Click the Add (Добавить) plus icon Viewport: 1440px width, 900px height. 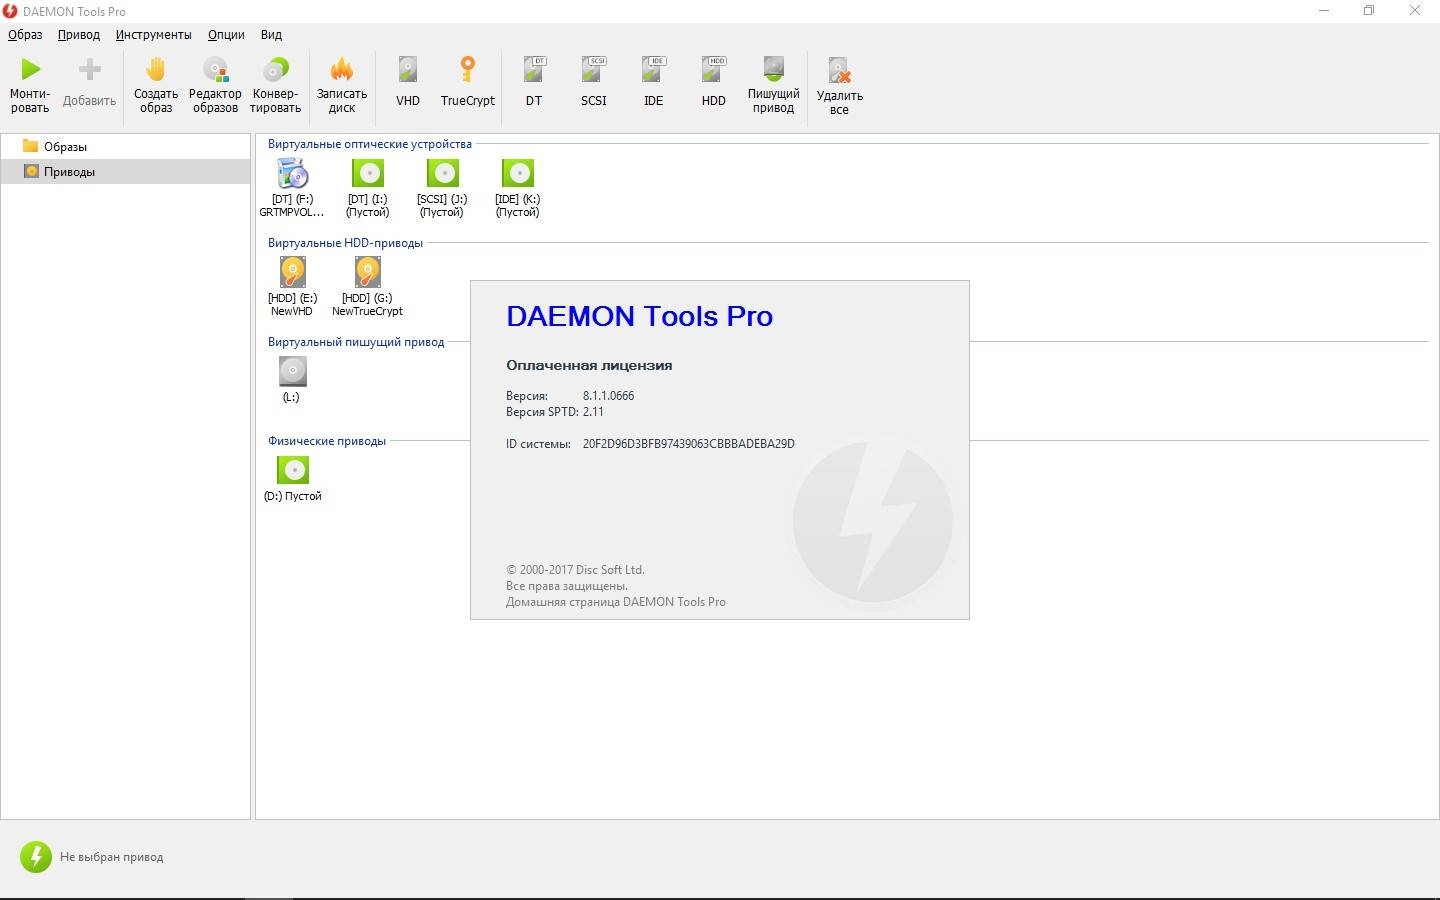90,69
